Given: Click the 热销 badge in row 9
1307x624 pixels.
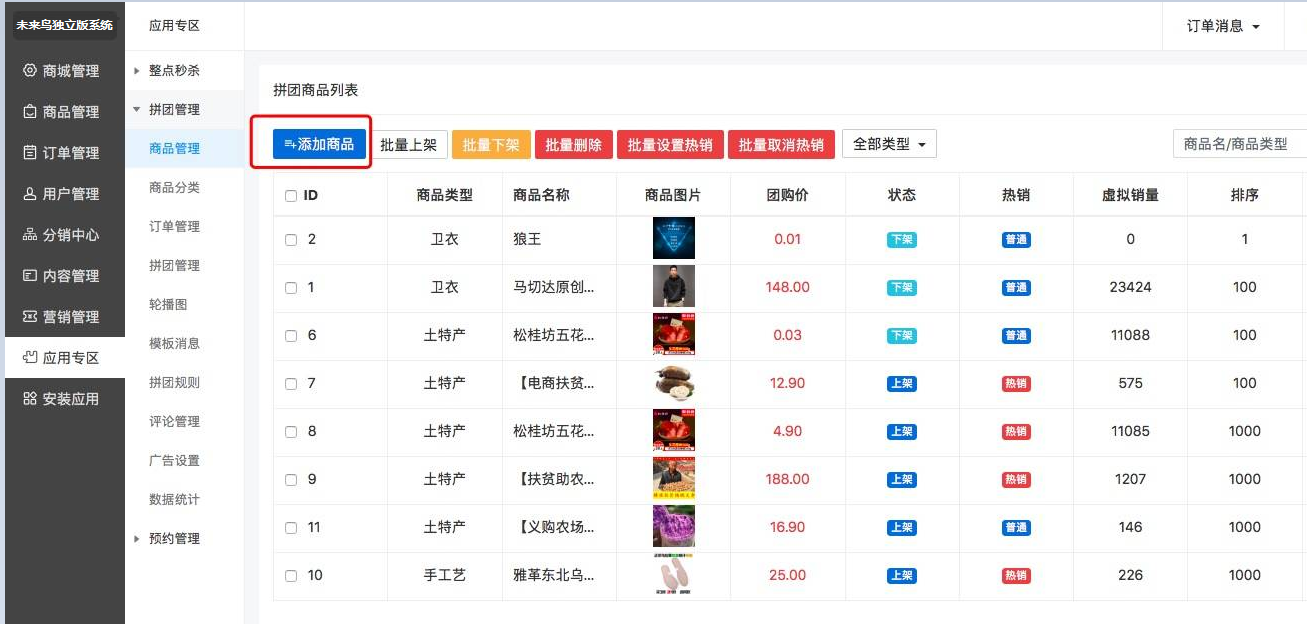Looking at the screenshot, I should (x=1016, y=480).
